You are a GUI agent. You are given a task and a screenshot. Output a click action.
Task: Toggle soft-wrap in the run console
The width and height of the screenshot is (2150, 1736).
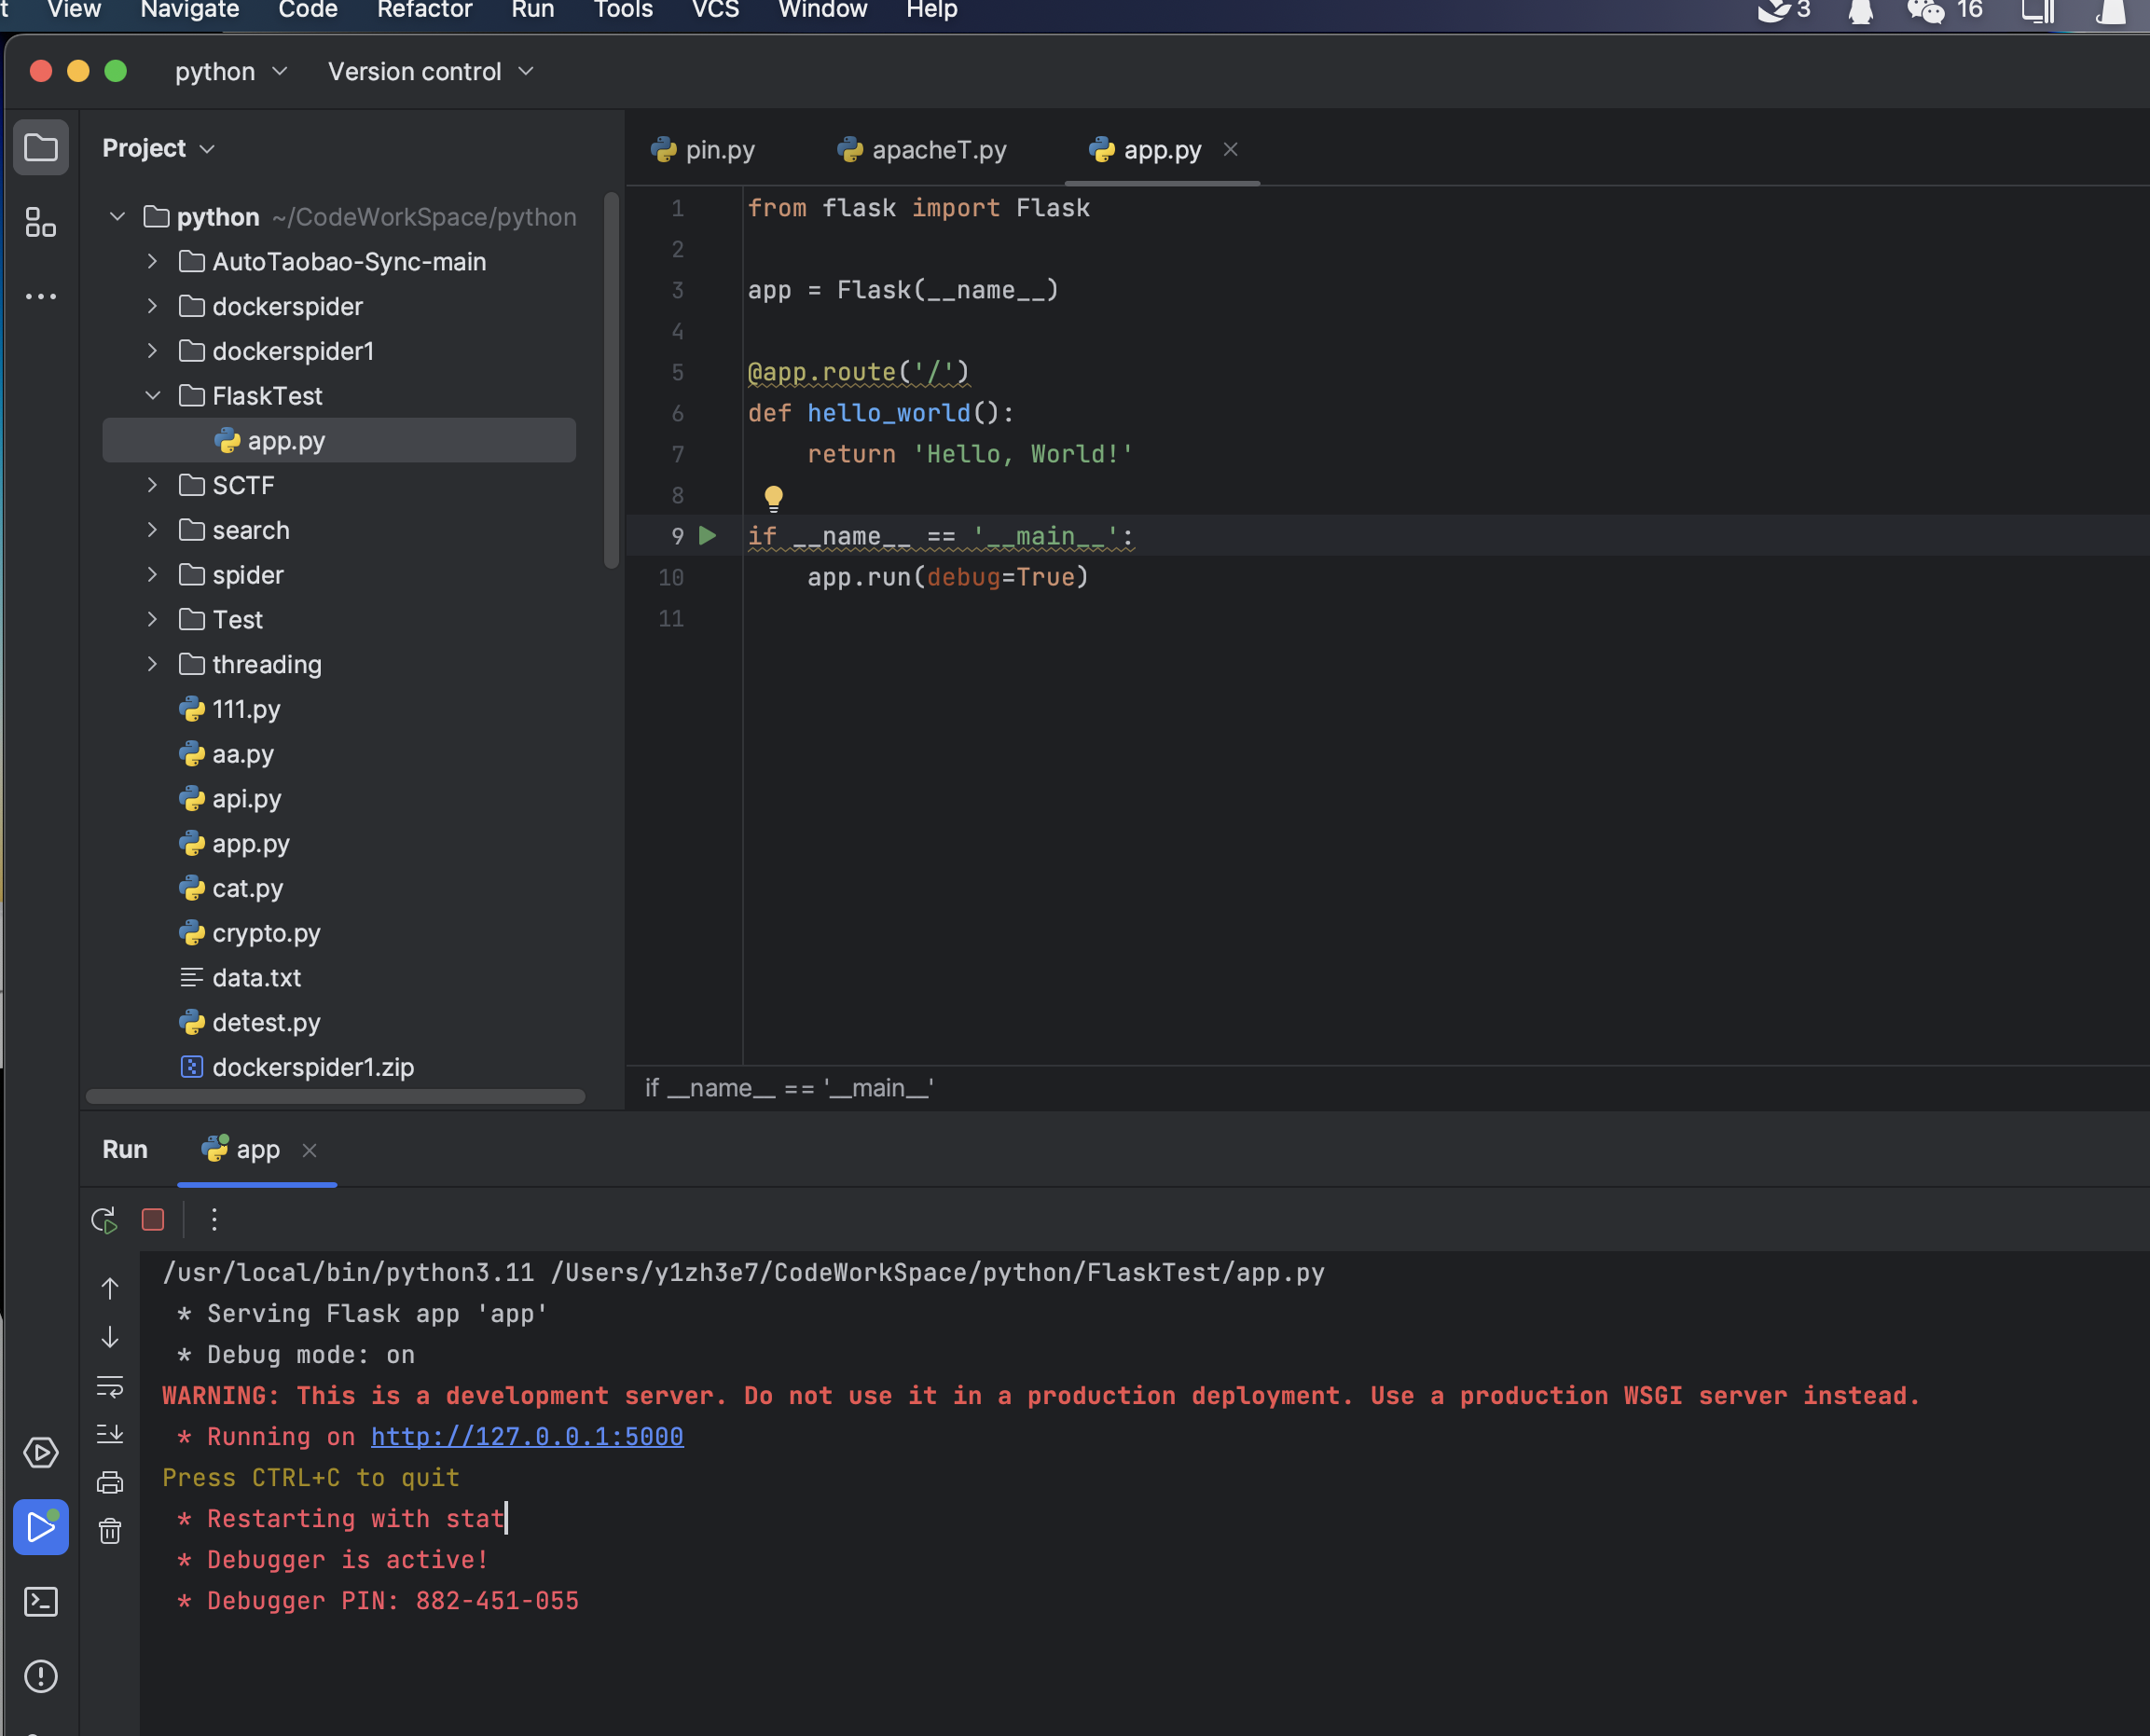click(x=110, y=1386)
